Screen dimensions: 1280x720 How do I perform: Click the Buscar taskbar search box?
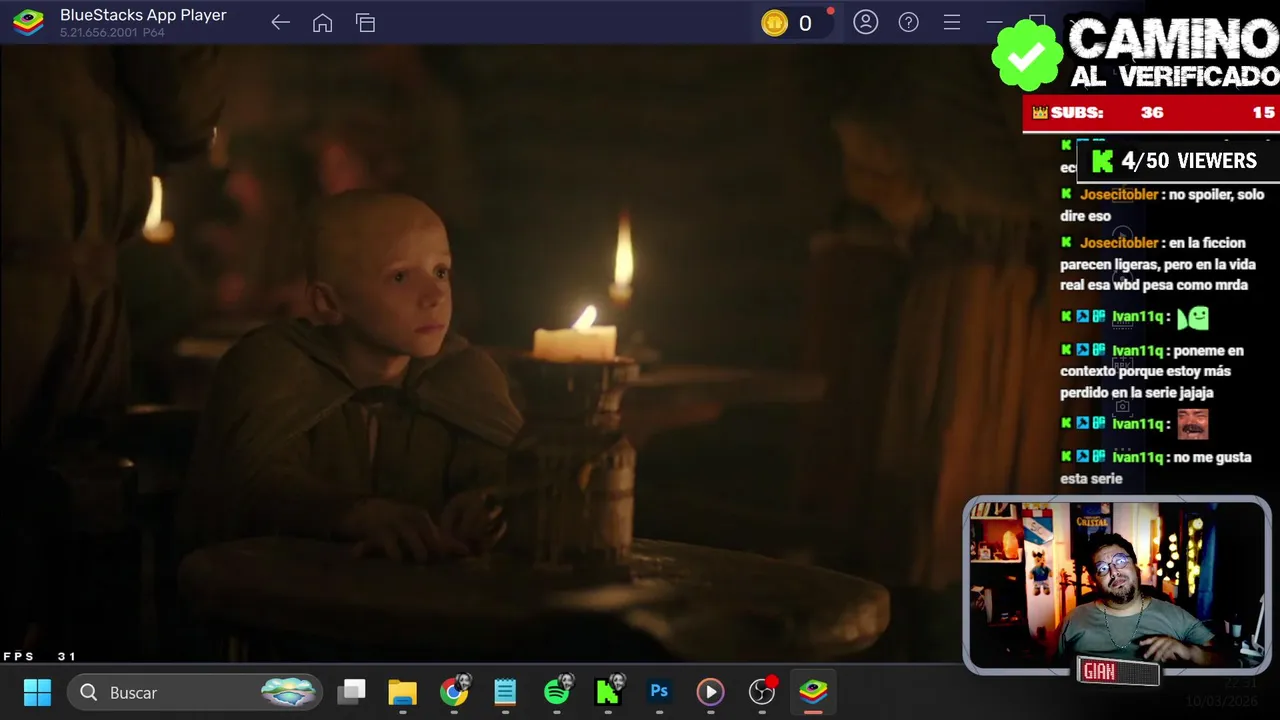194,692
